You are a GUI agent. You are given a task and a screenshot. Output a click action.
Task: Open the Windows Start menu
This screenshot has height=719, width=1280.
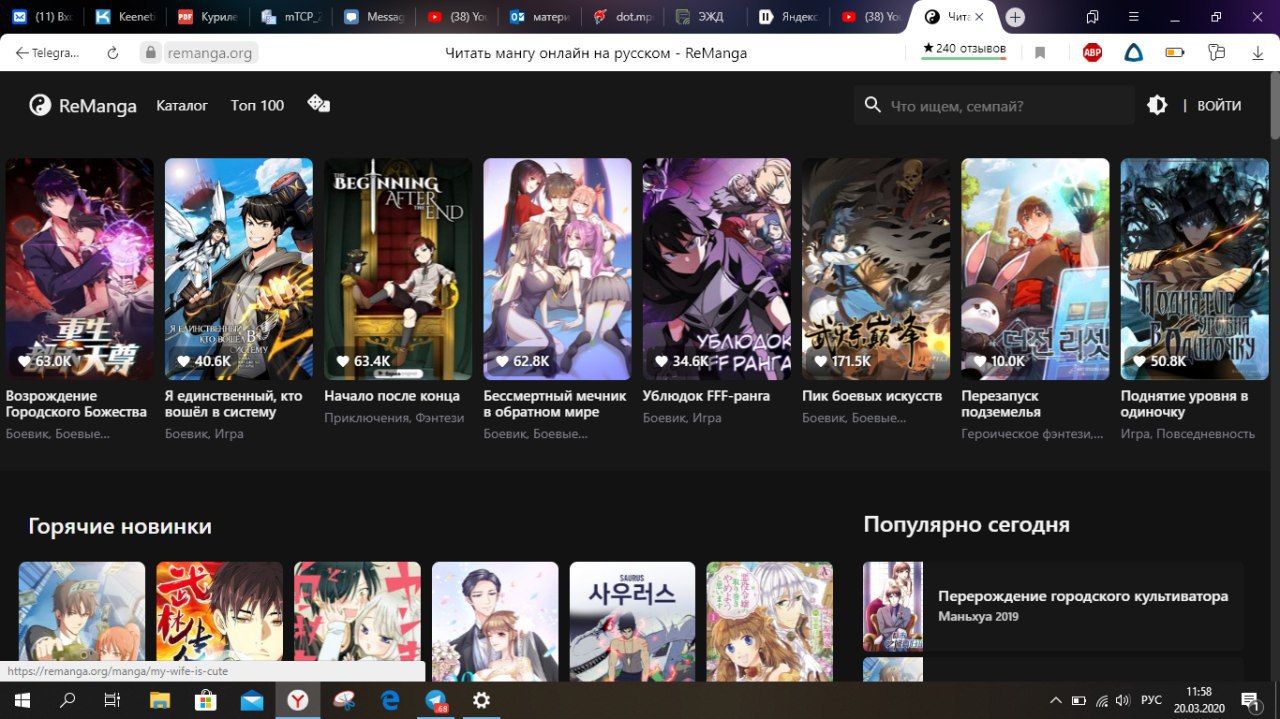click(x=21, y=700)
